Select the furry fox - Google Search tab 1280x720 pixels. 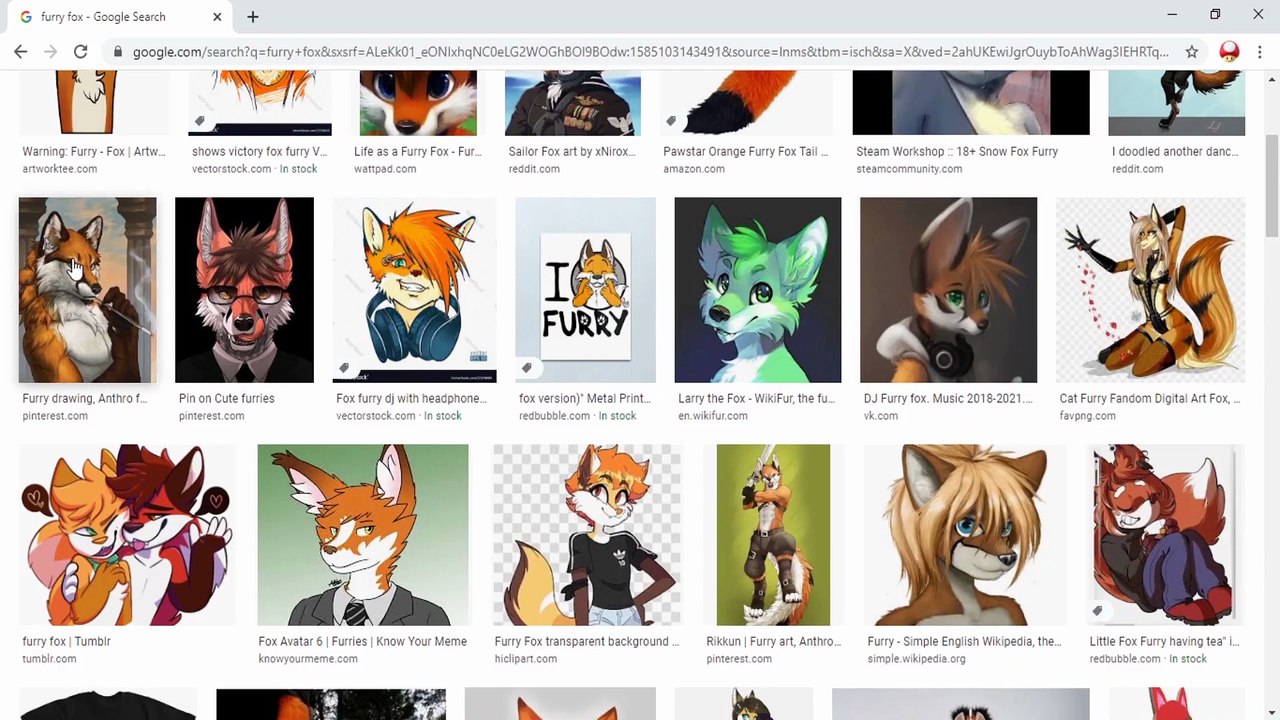(118, 17)
